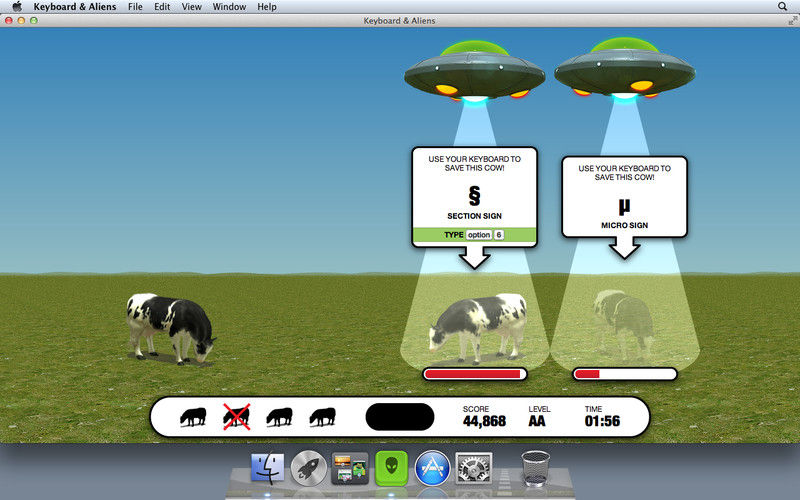
Task: Toggle fullscreen with the window arrows icon
Action: (x=792, y=20)
